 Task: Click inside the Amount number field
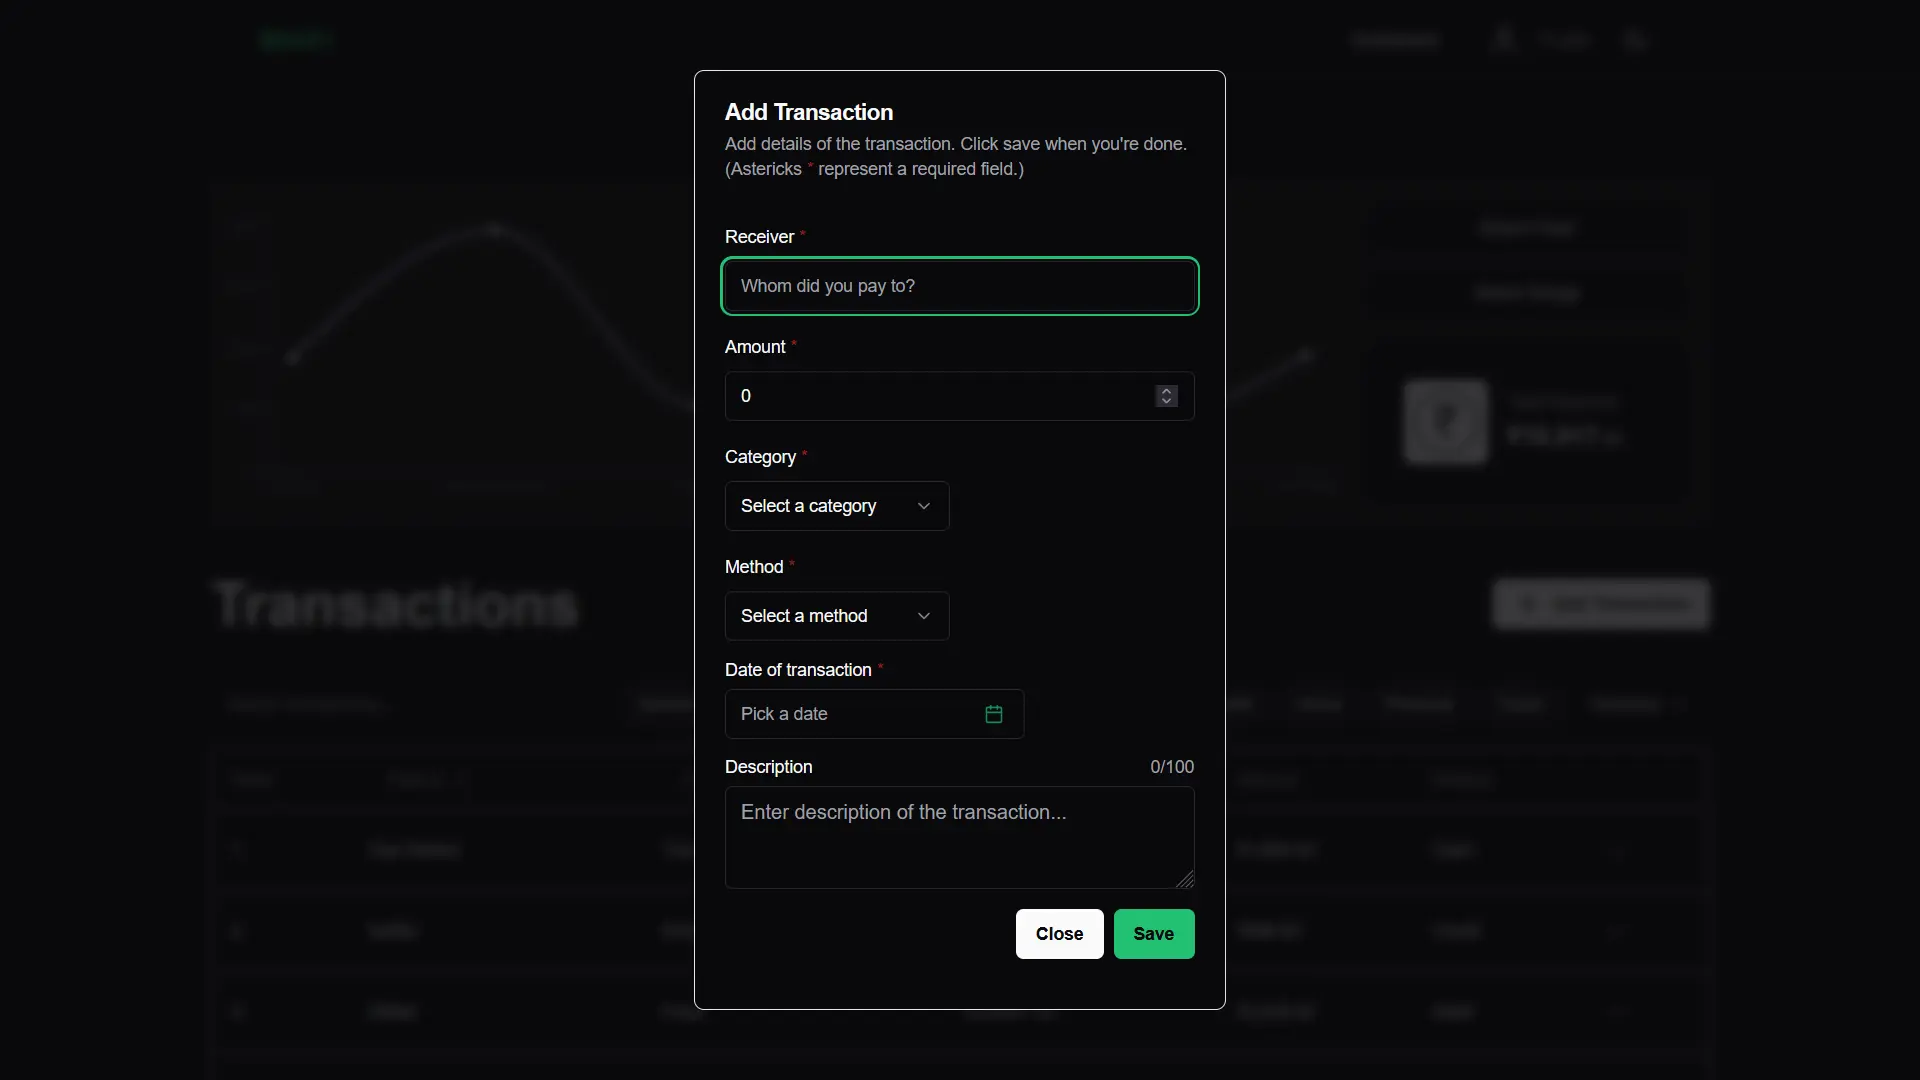point(900,396)
